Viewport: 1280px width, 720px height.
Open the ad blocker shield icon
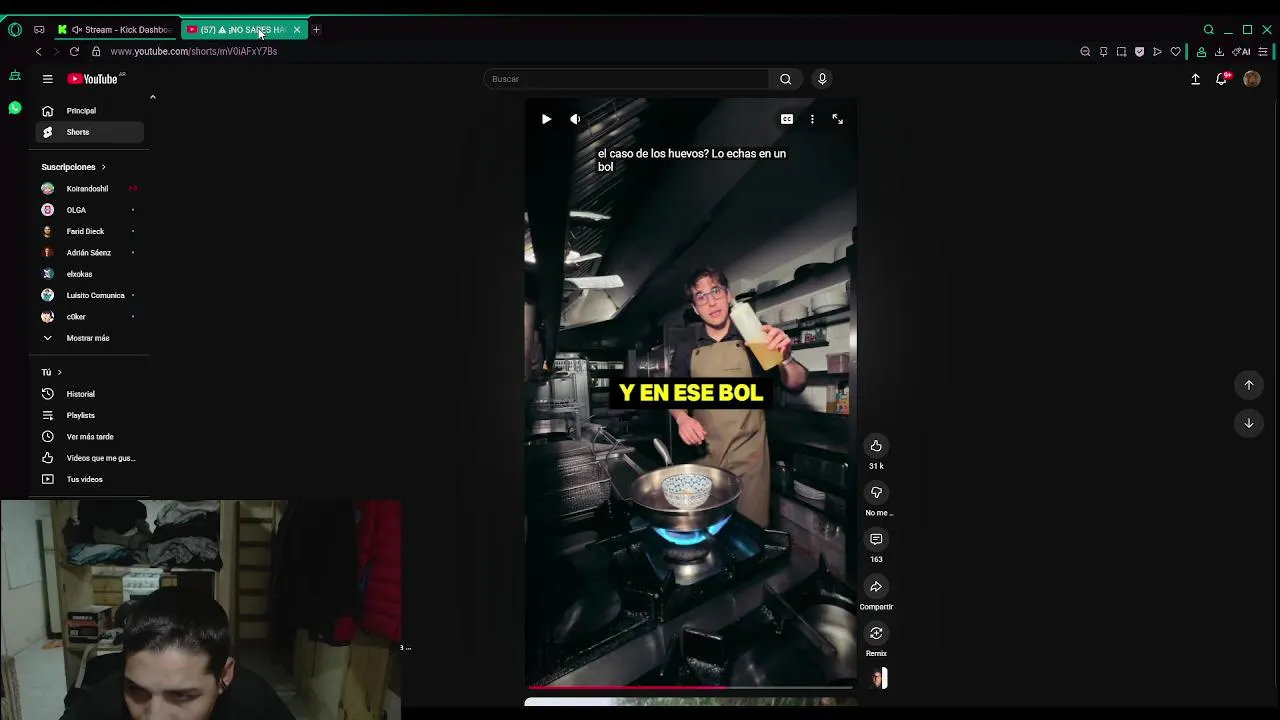[1139, 52]
